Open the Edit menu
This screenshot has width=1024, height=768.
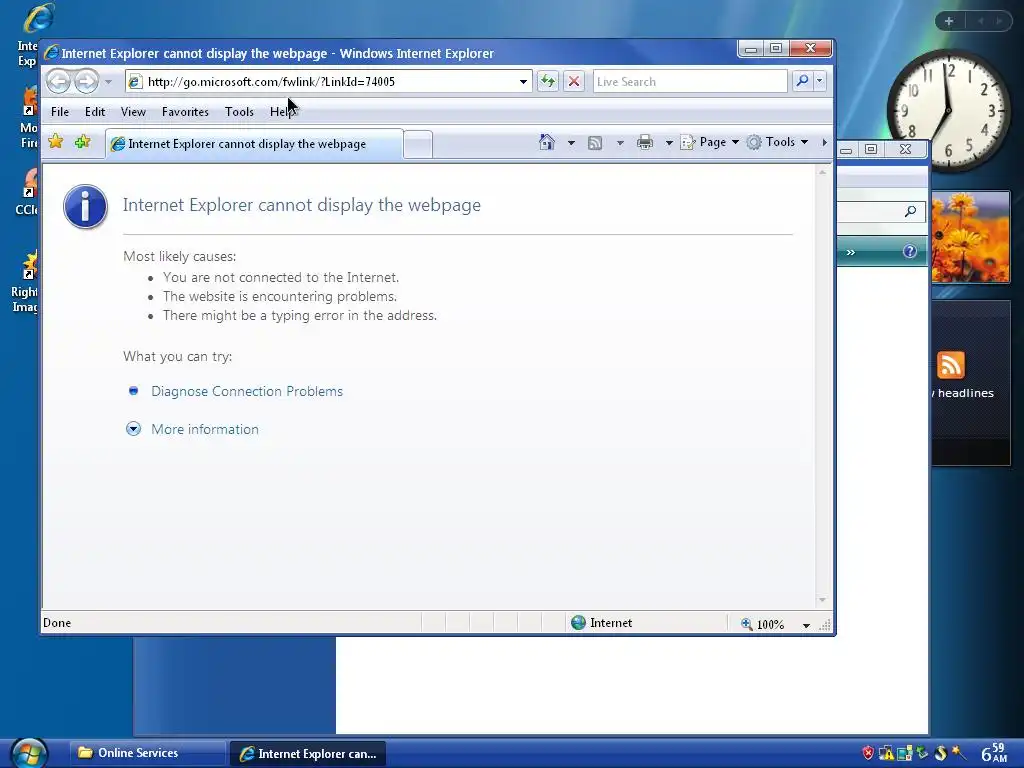point(95,112)
